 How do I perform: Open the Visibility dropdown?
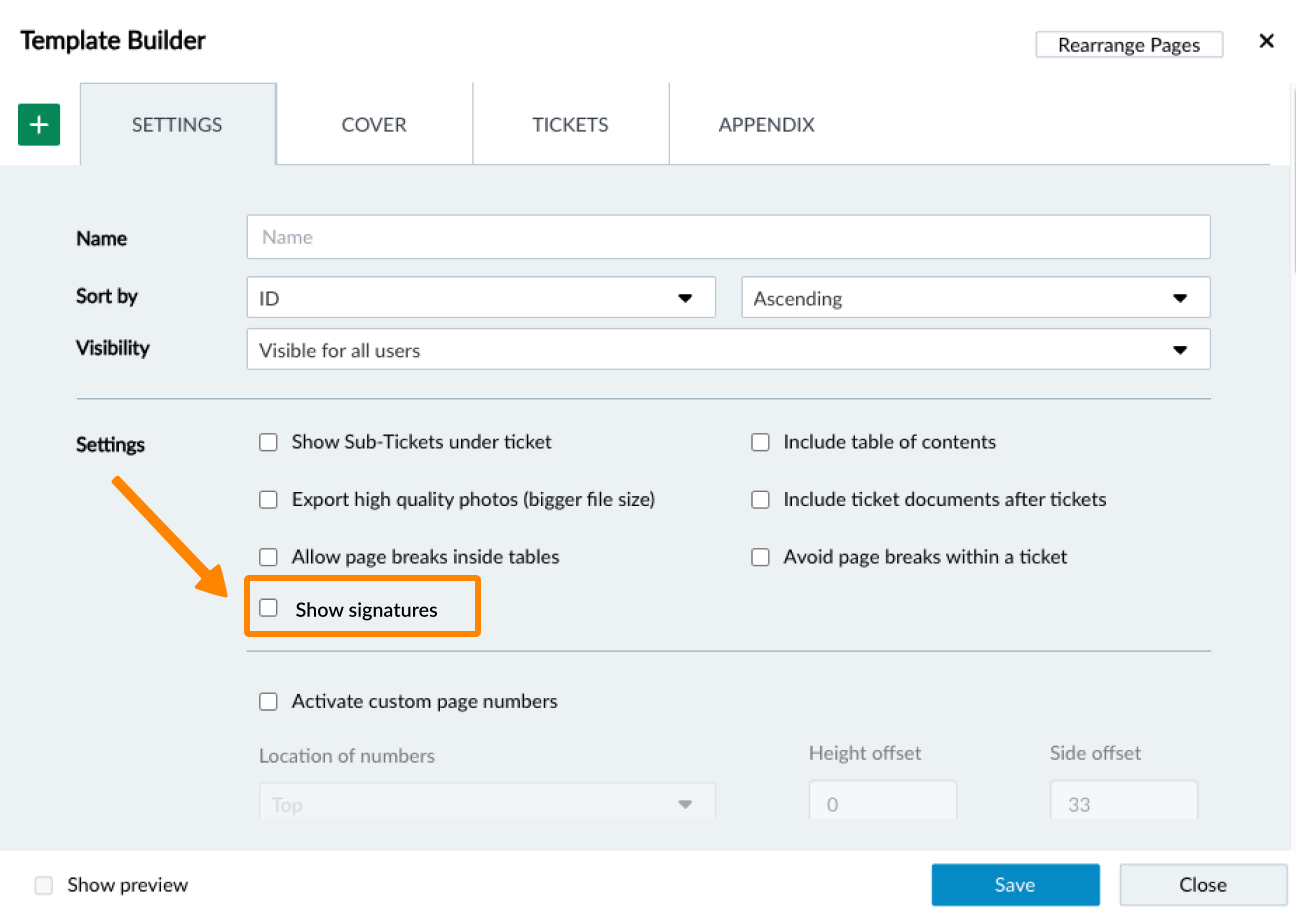tap(728, 350)
